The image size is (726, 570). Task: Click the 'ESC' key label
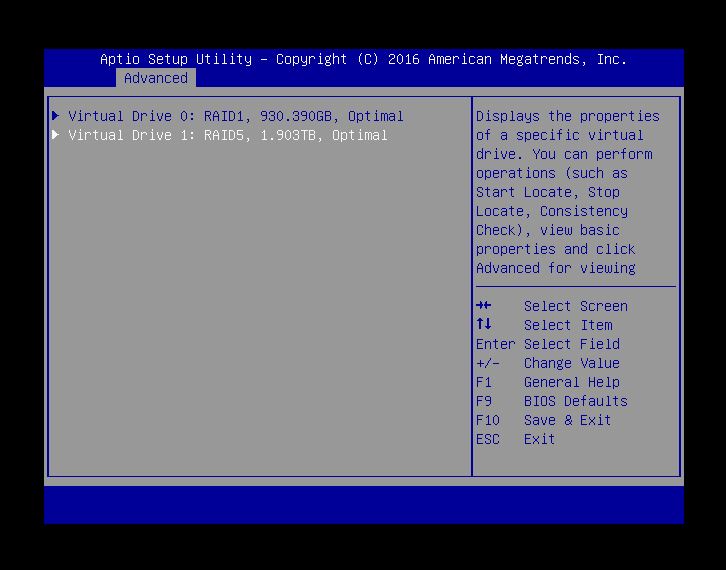[x=488, y=439]
